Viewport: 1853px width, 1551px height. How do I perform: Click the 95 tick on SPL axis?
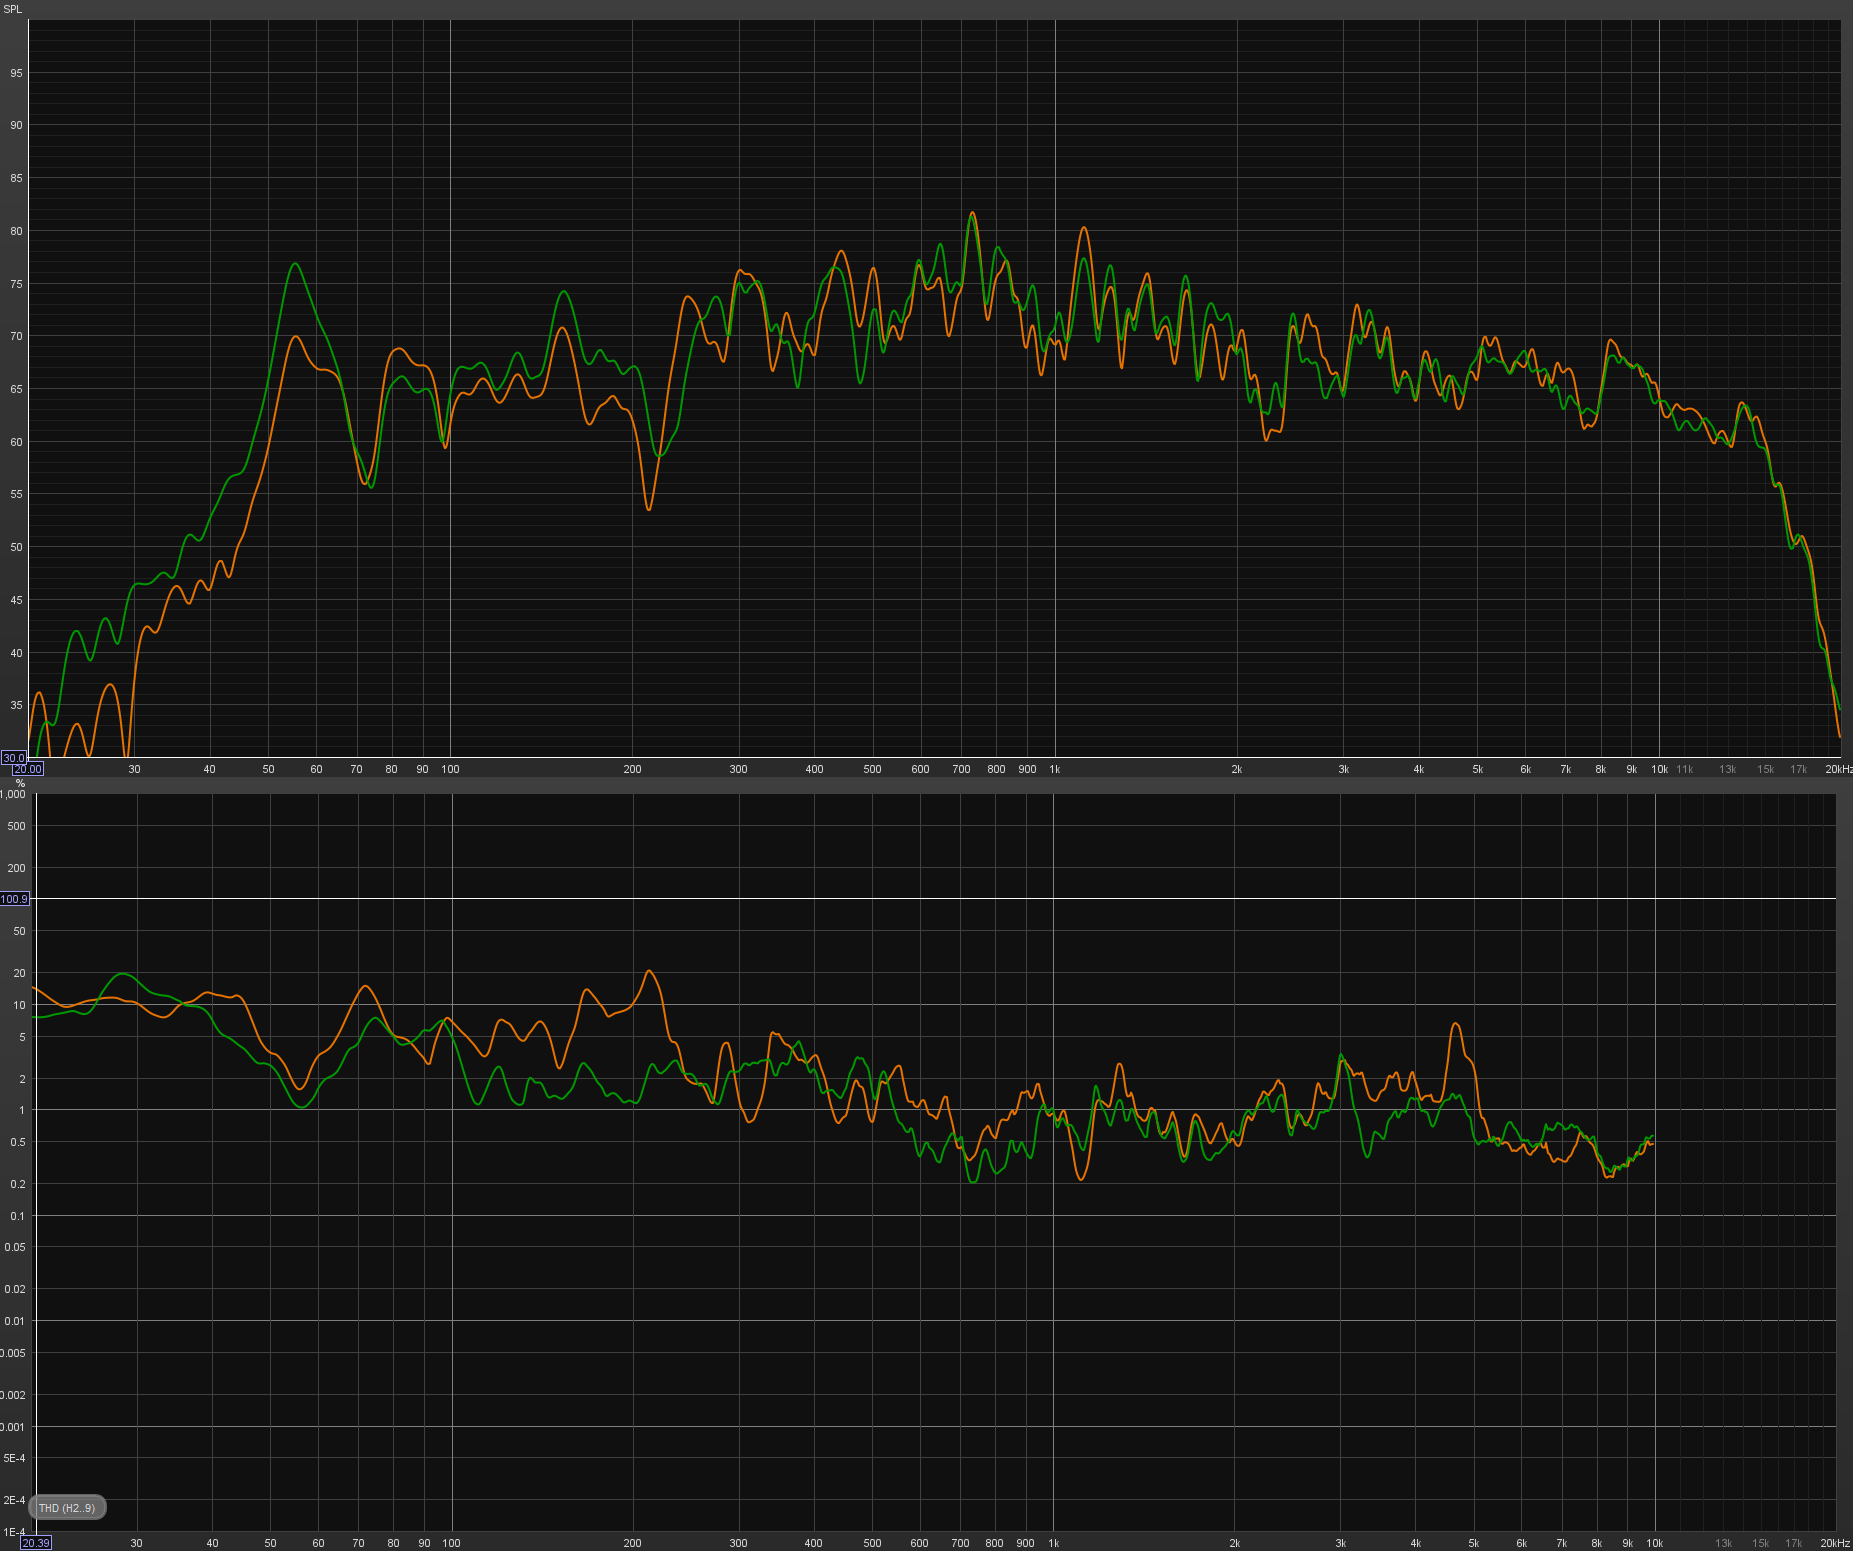tap(17, 73)
